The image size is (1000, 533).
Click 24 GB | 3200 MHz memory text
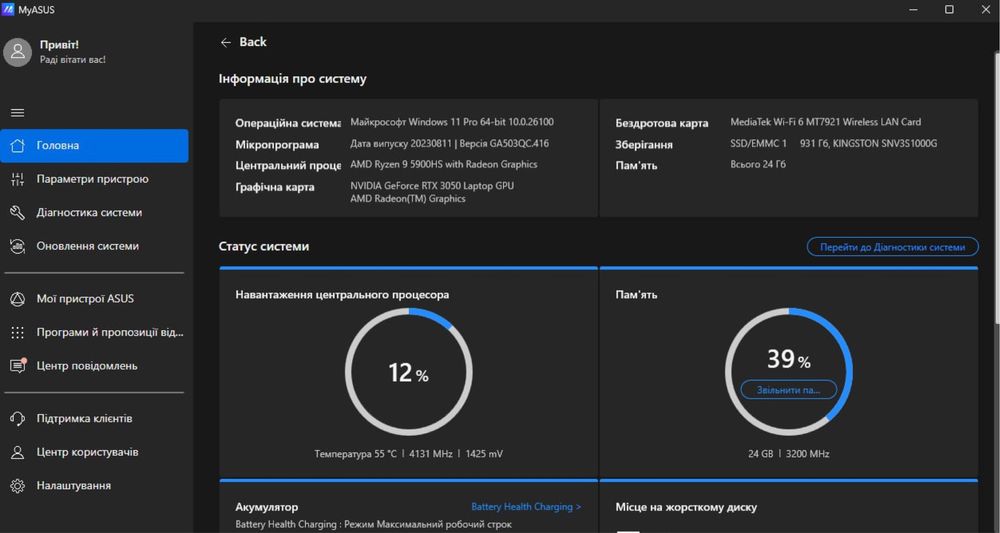click(788, 454)
